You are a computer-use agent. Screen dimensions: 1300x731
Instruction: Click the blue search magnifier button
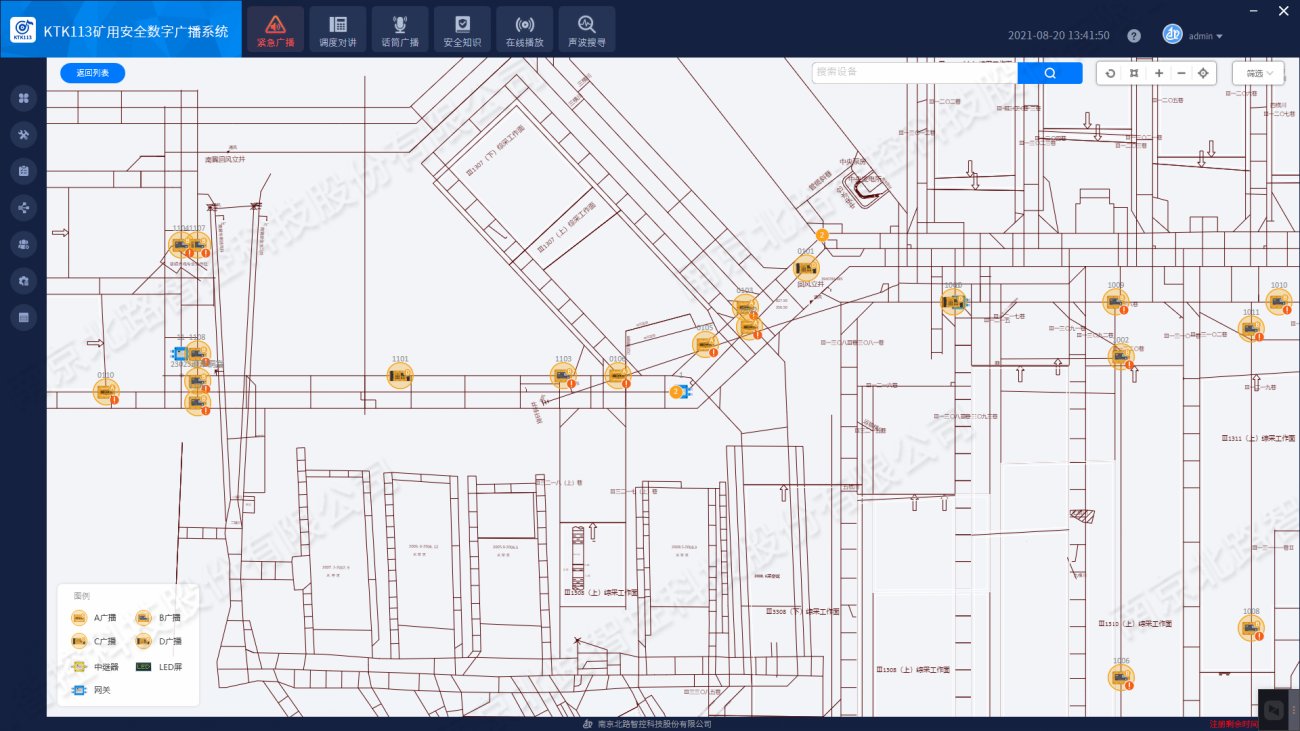point(1049,73)
